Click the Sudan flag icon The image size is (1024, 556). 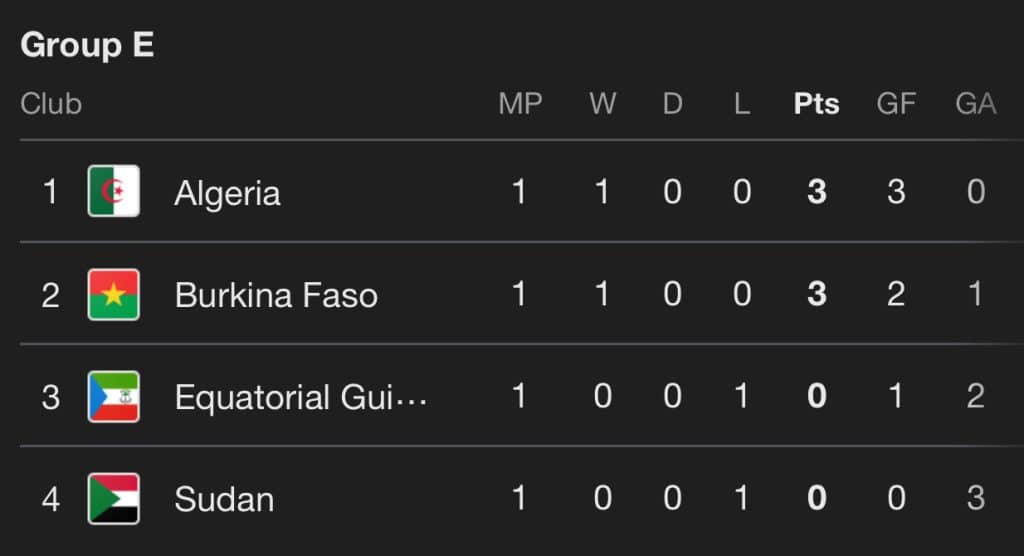pos(113,499)
